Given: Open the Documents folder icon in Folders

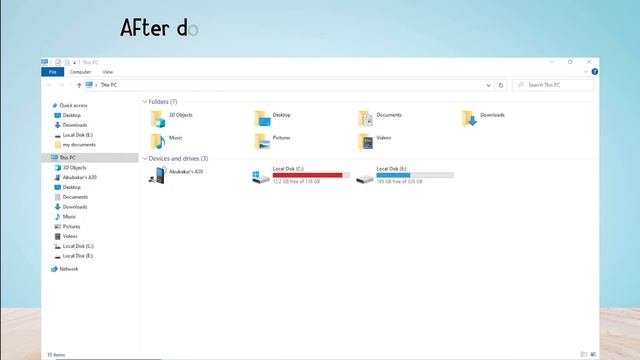Looking at the screenshot, I should pyautogui.click(x=366, y=119).
